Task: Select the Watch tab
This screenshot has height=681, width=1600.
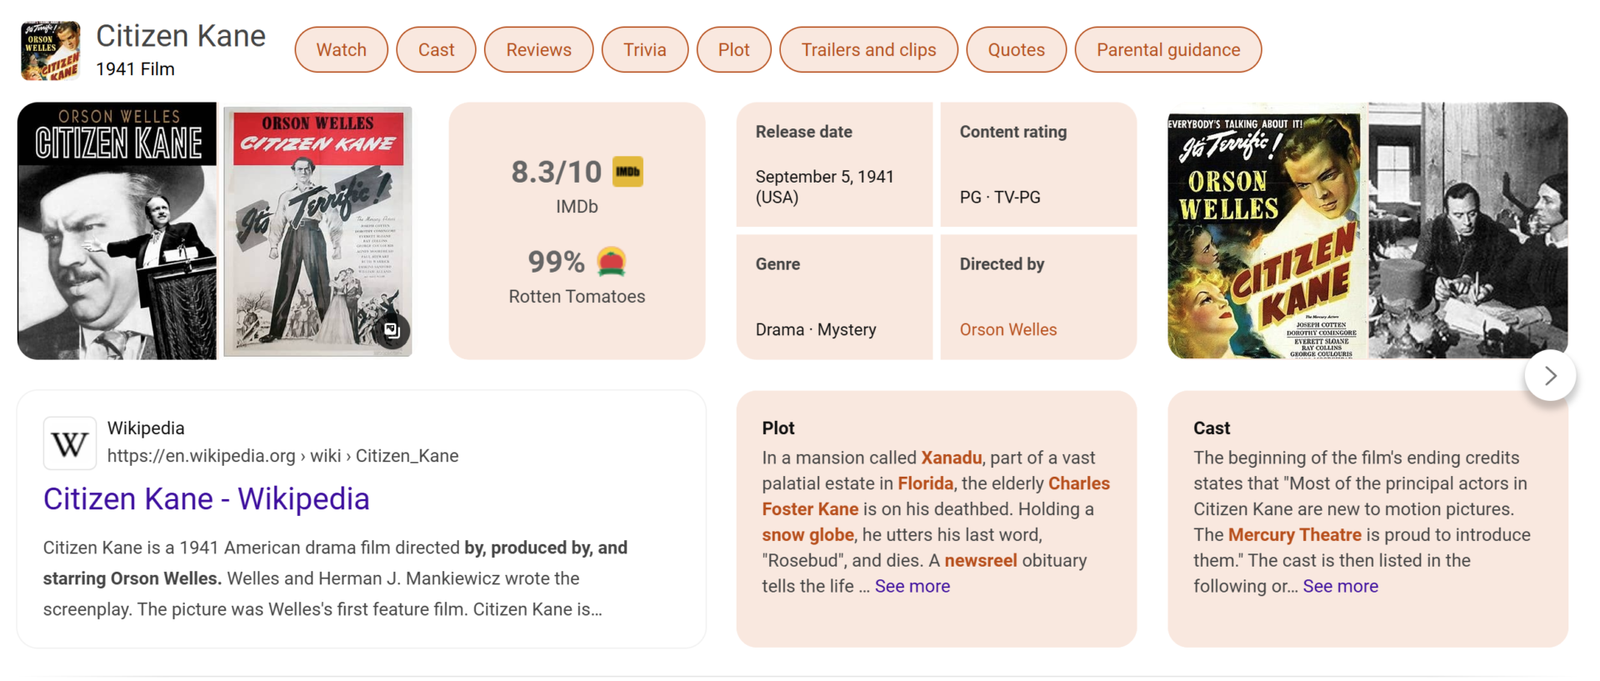Action: click(x=341, y=50)
